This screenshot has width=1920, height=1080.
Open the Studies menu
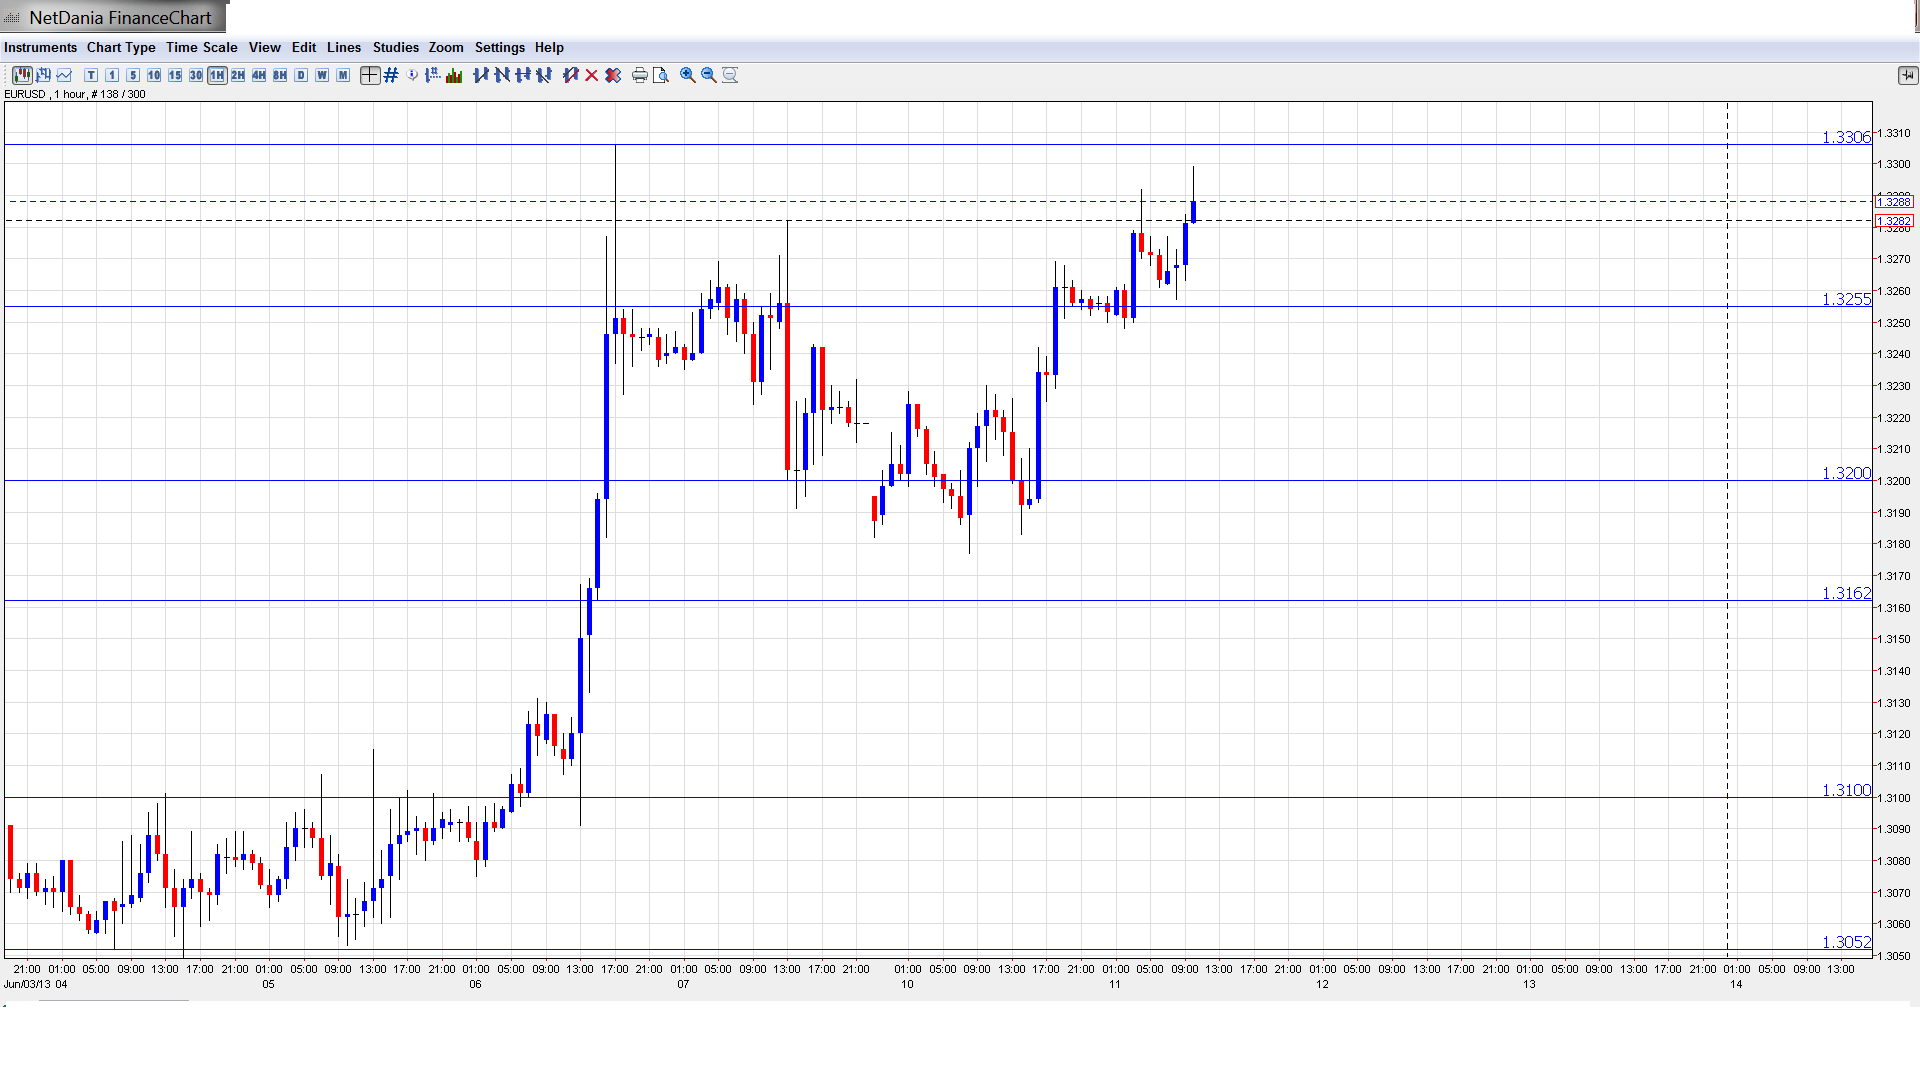(395, 47)
